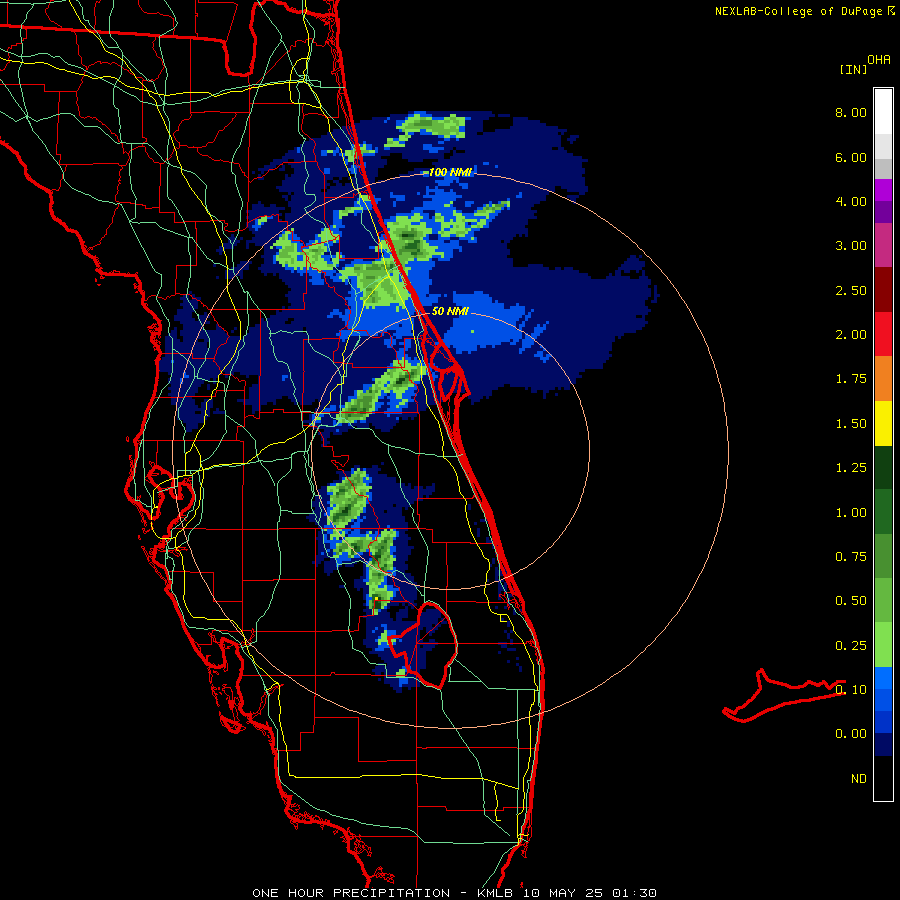Click the ONE HOUR PRECIPITATION title text
900x900 pixels.
pyautogui.click(x=351, y=893)
